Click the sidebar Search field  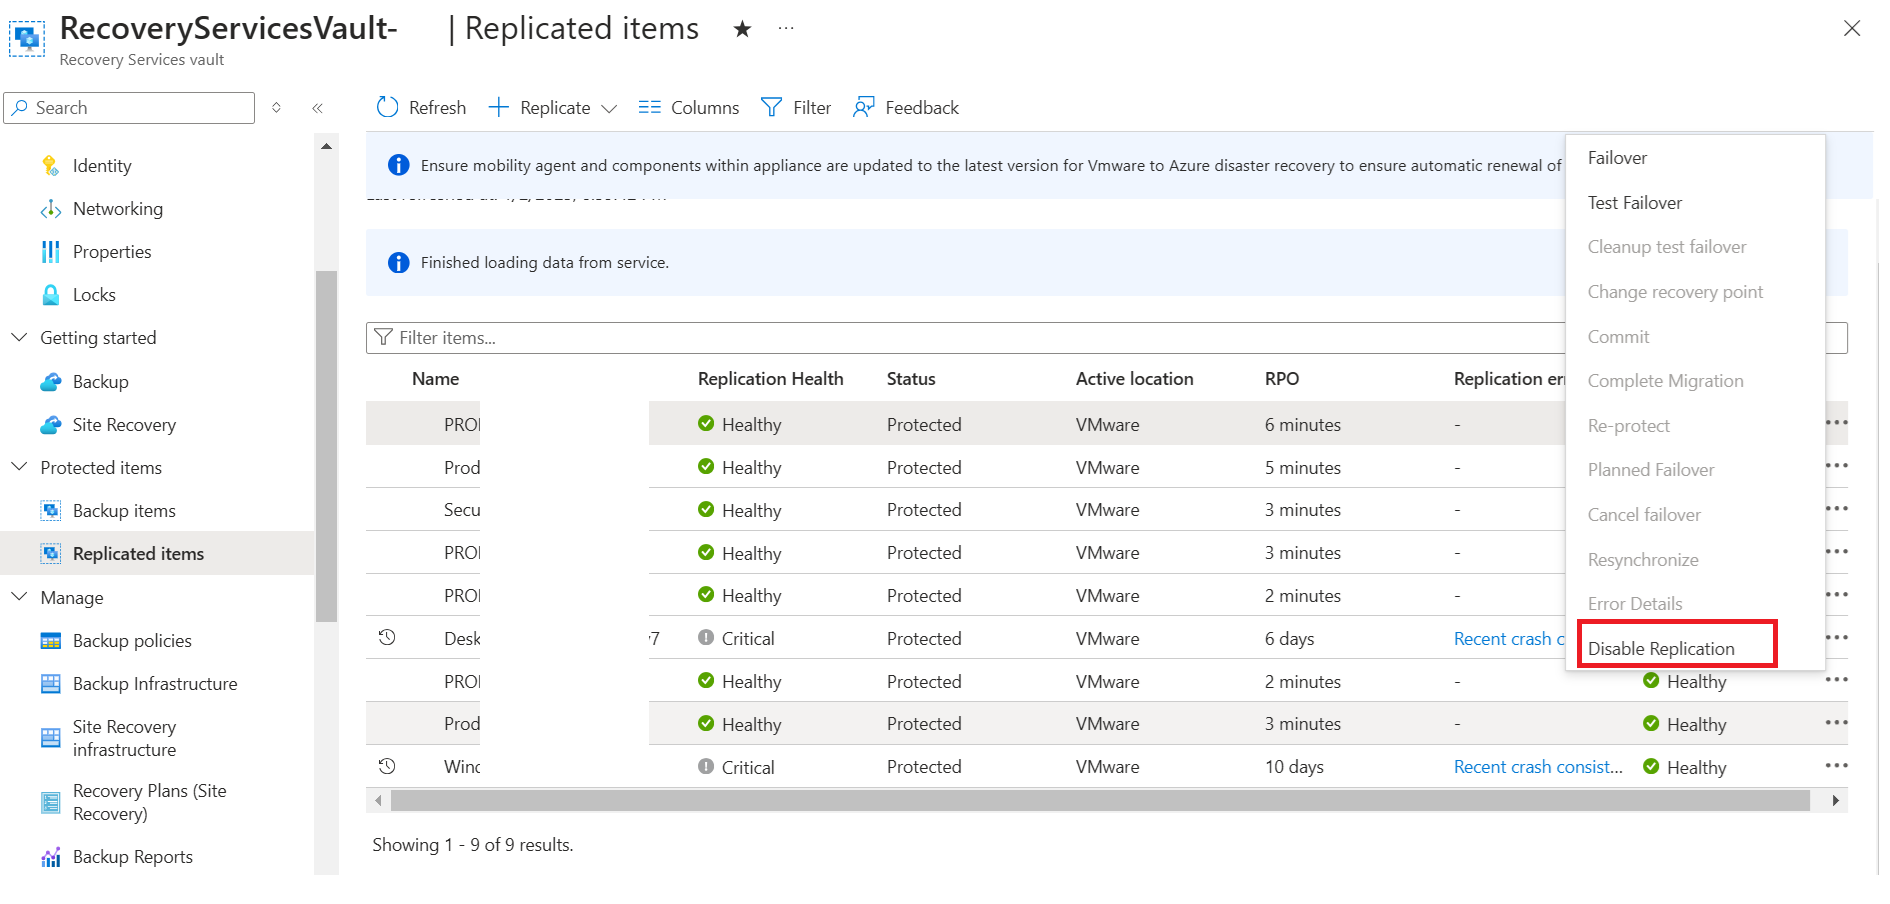pos(129,108)
